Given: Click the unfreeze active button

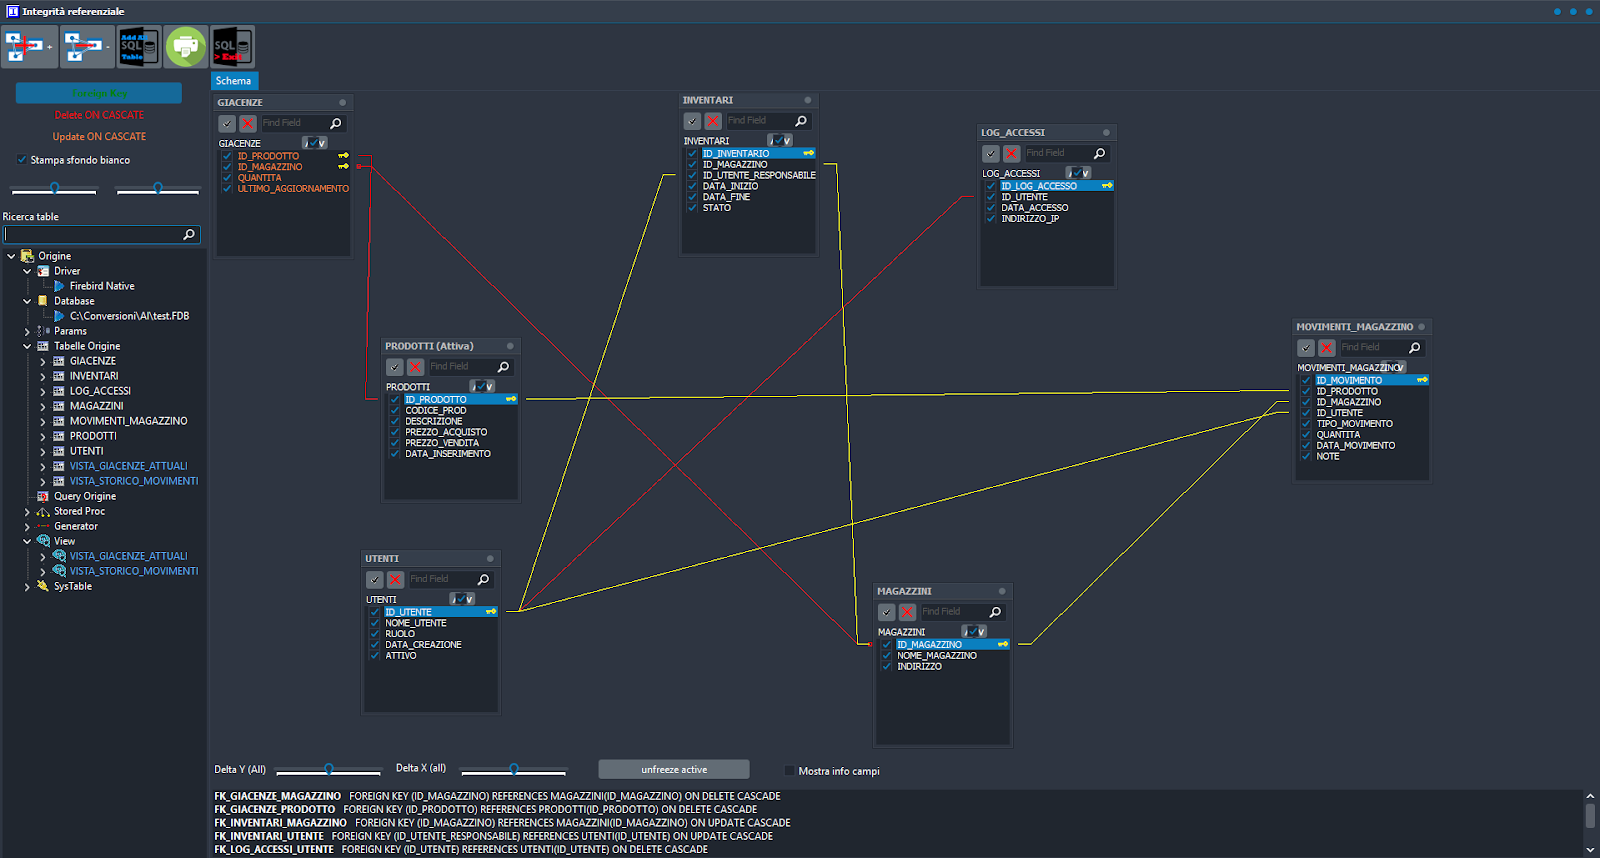Looking at the screenshot, I should click(674, 769).
